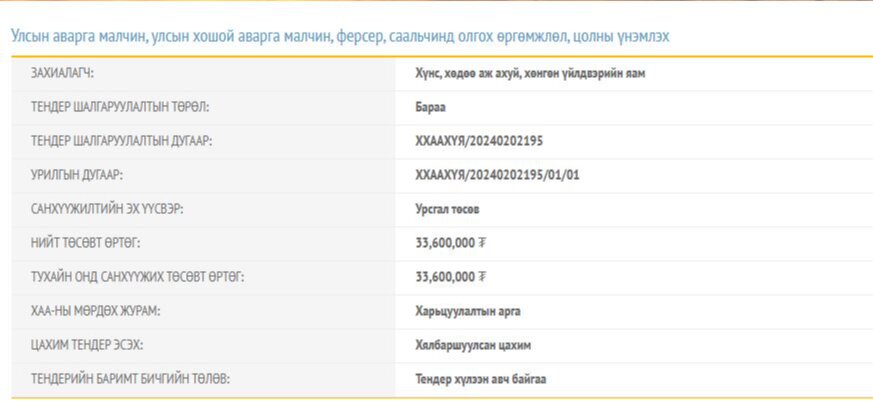Screen dimensions: 873x401
Task: Select the 33,600,000 ₮ value beside НИЙТ ТӨСӨВТ ӨРТӨГ
Action: pos(450,243)
